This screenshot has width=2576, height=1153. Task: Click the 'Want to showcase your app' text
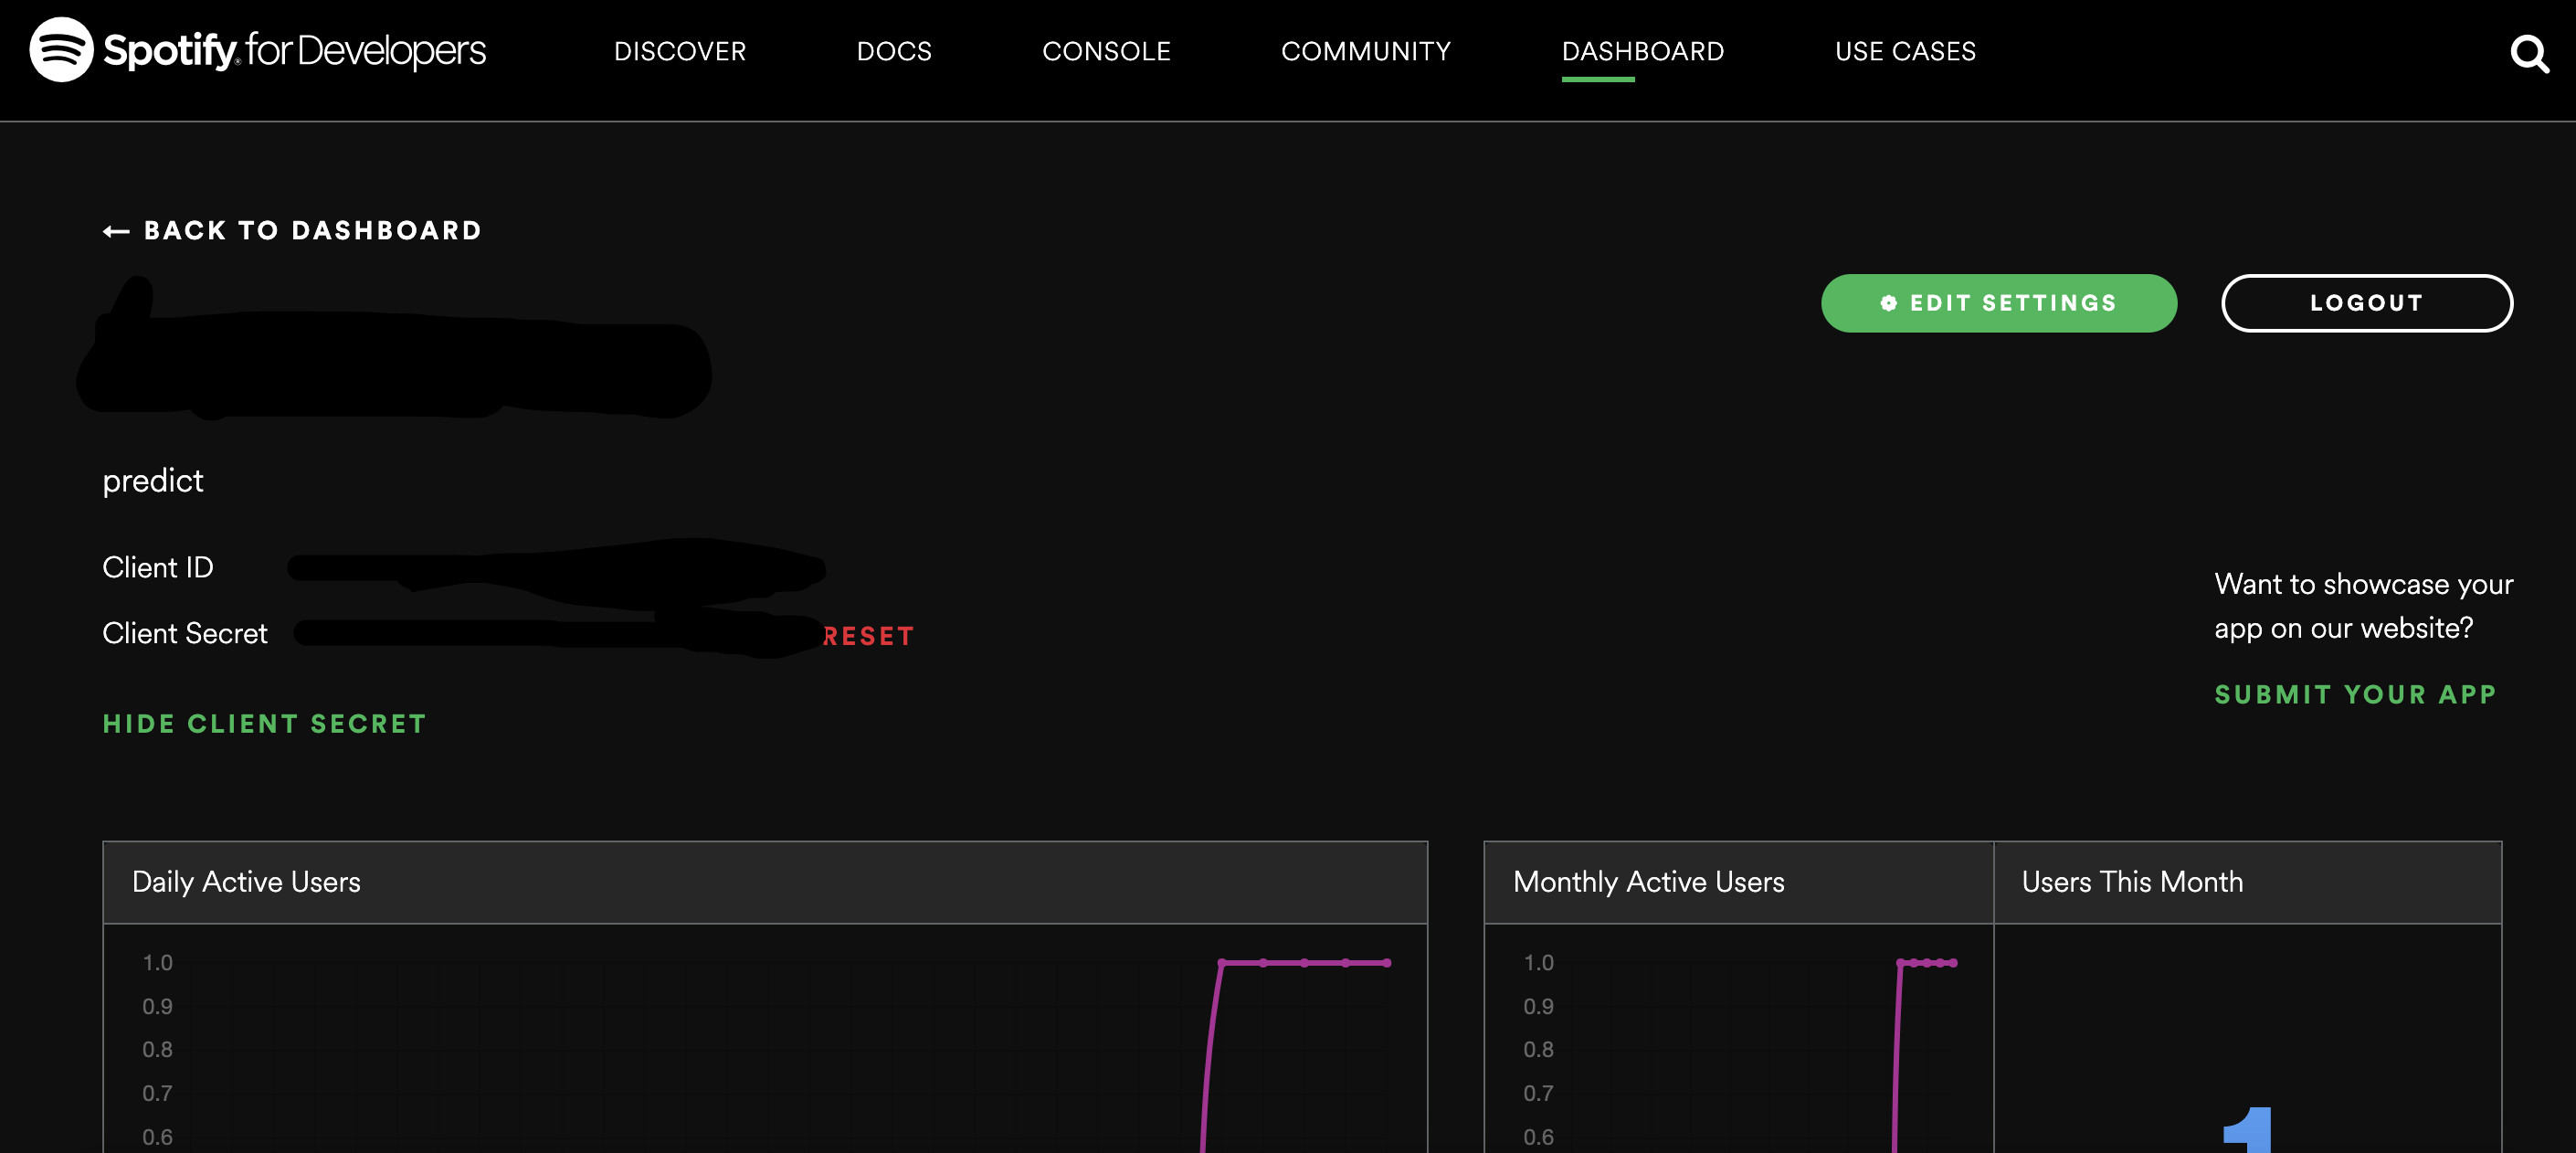[x=2363, y=606]
